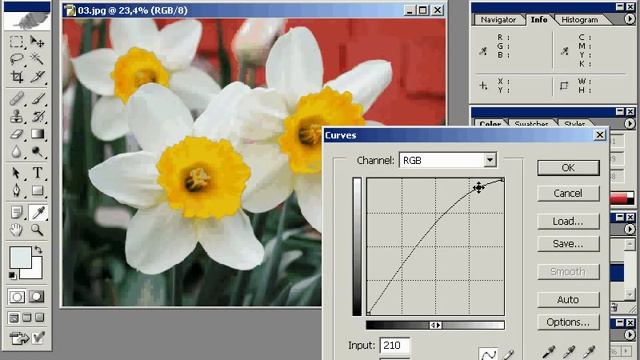The image size is (640, 360).
Task: Choose Standard Screen Mode in toolbox
Action: tap(13, 318)
